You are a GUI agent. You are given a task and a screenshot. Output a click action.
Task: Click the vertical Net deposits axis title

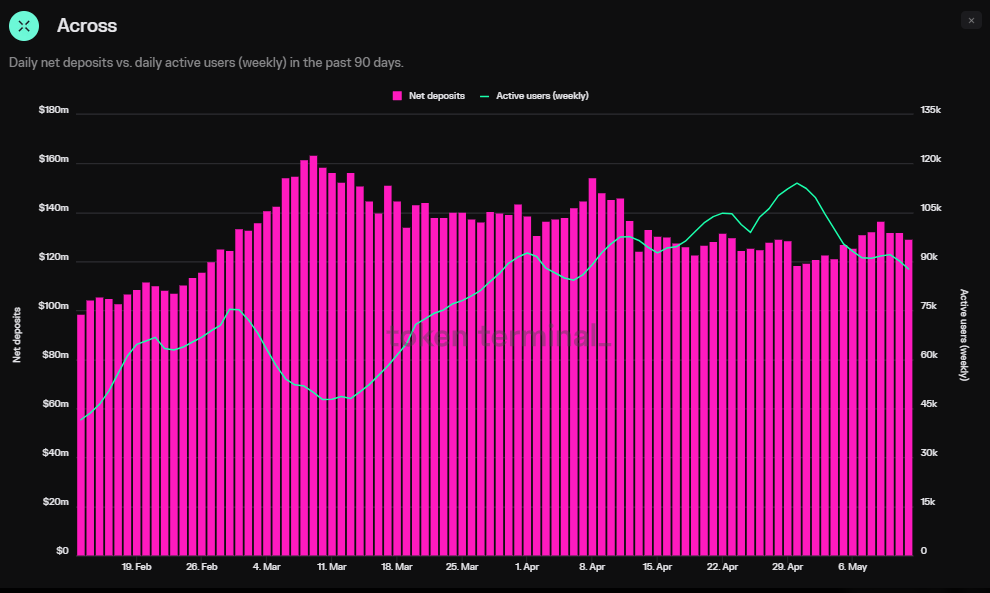point(17,335)
